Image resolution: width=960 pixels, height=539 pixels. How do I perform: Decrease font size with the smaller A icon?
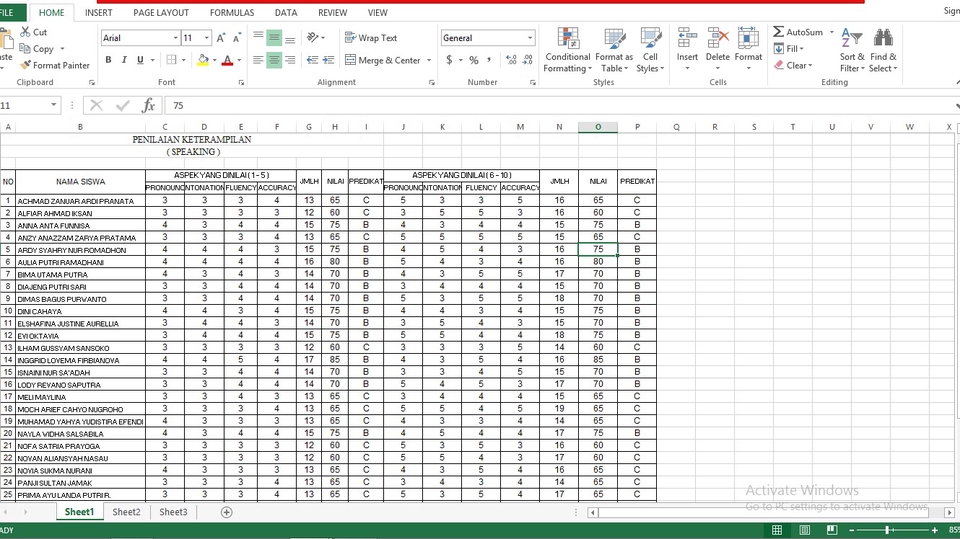pyautogui.click(x=237, y=38)
